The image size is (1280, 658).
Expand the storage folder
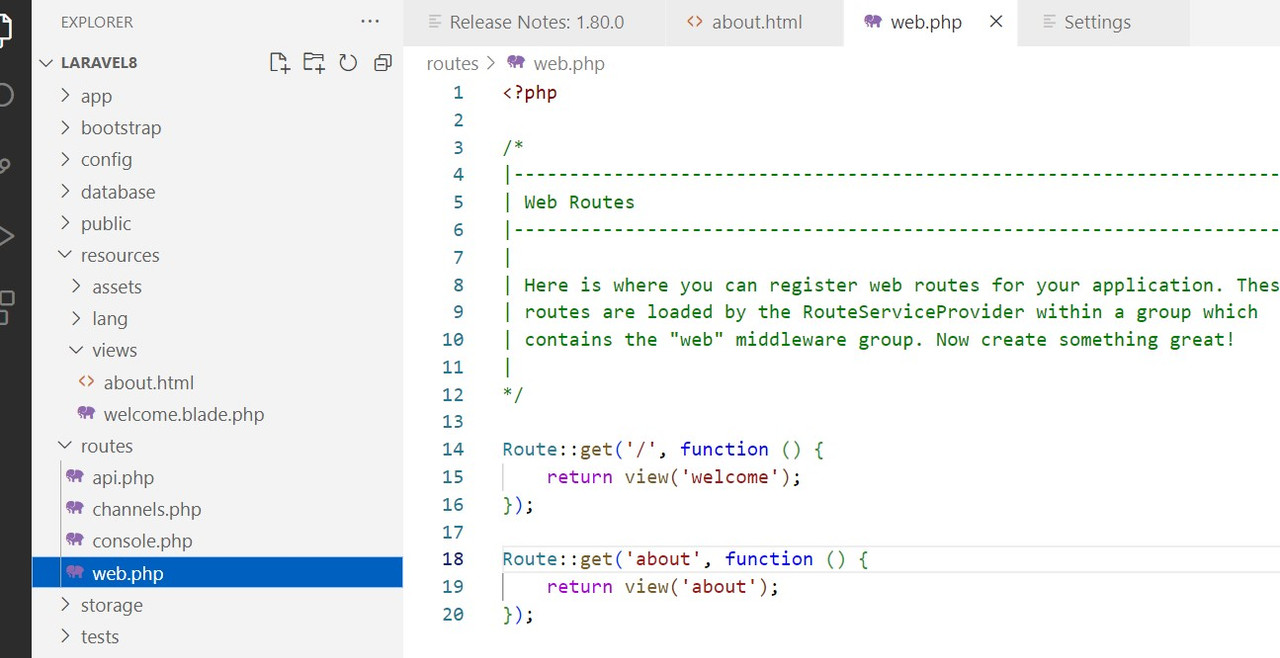pyautogui.click(x=65, y=605)
